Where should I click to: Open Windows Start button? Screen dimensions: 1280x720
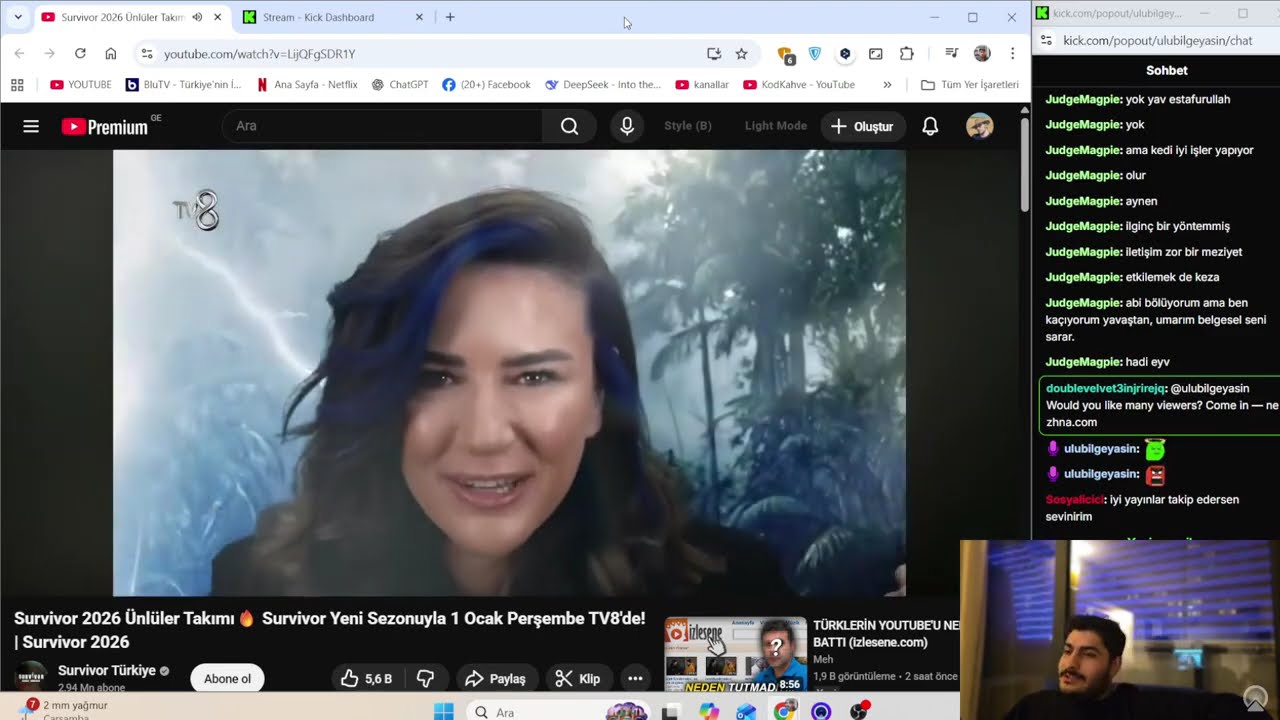[x=443, y=711]
